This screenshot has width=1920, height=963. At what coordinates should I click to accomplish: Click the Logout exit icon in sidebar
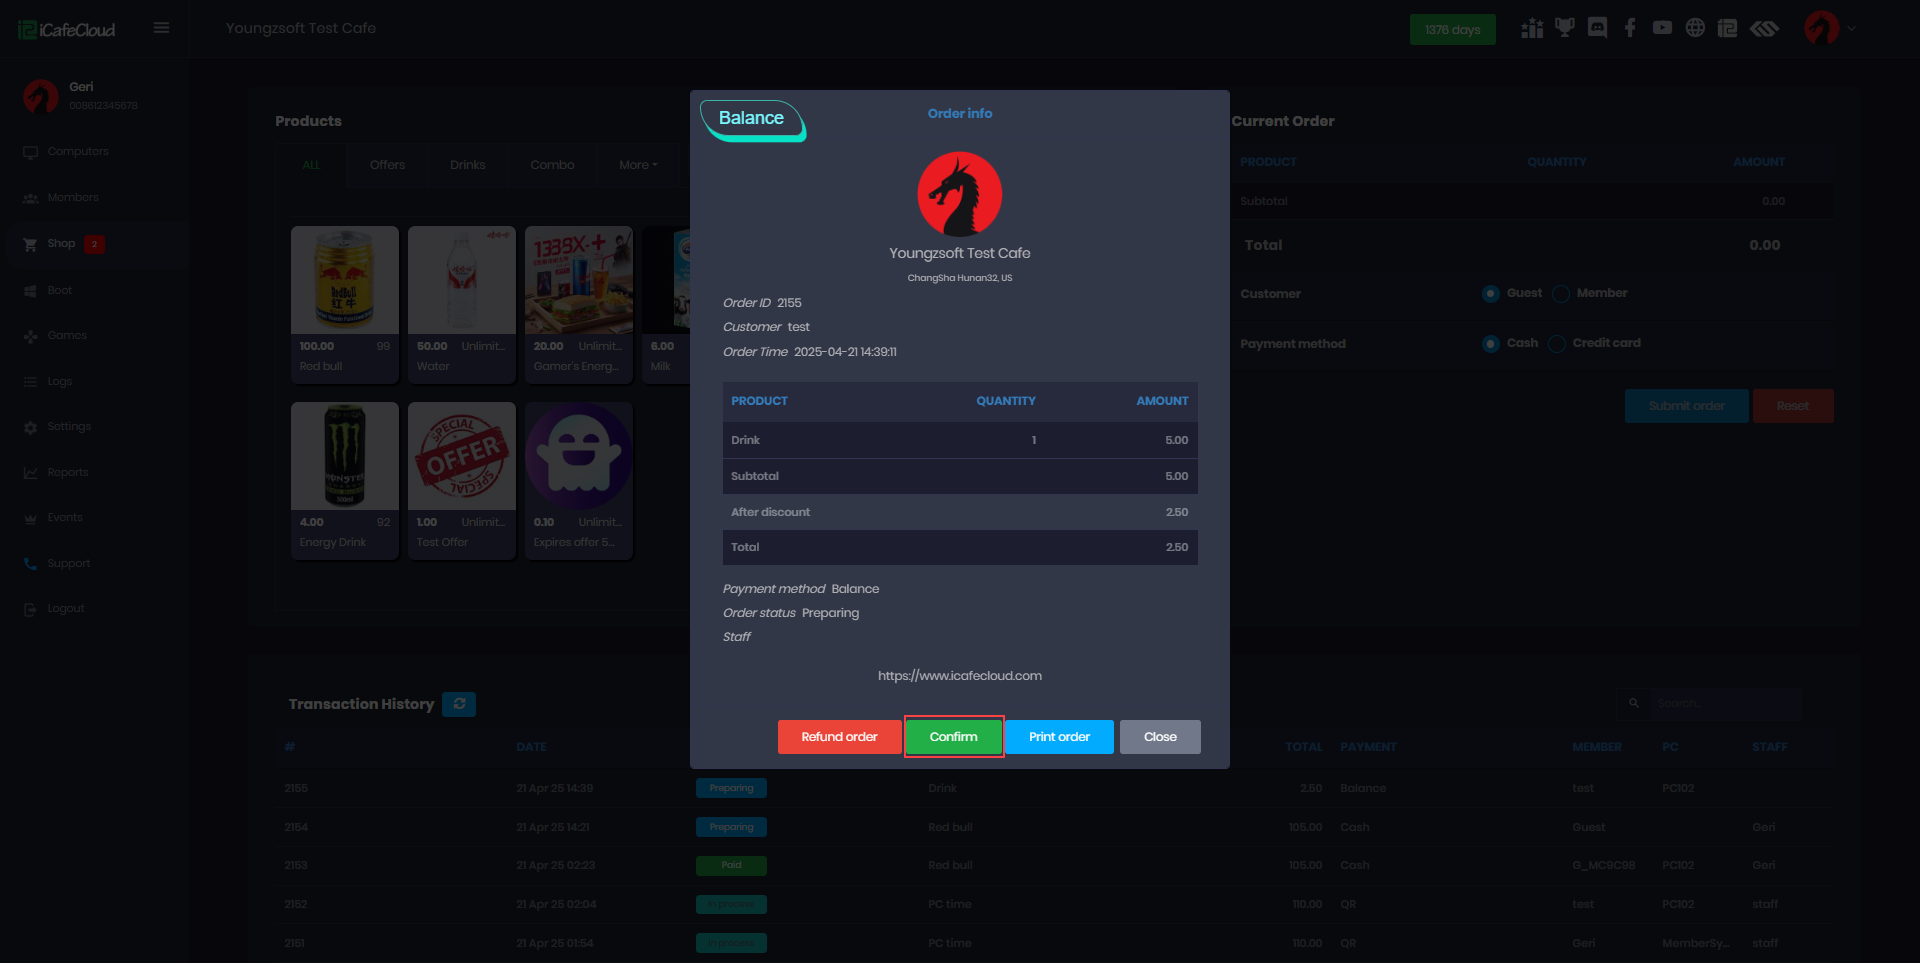click(x=30, y=609)
